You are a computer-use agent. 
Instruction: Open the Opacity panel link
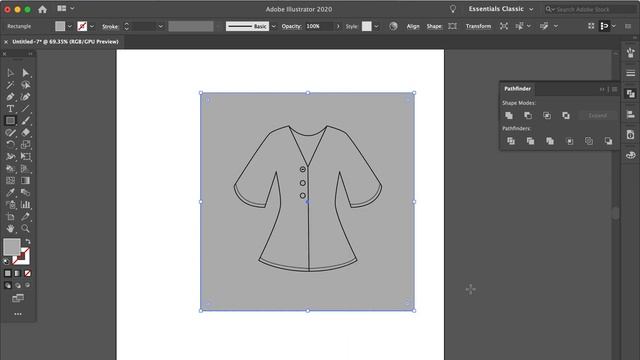point(291,27)
